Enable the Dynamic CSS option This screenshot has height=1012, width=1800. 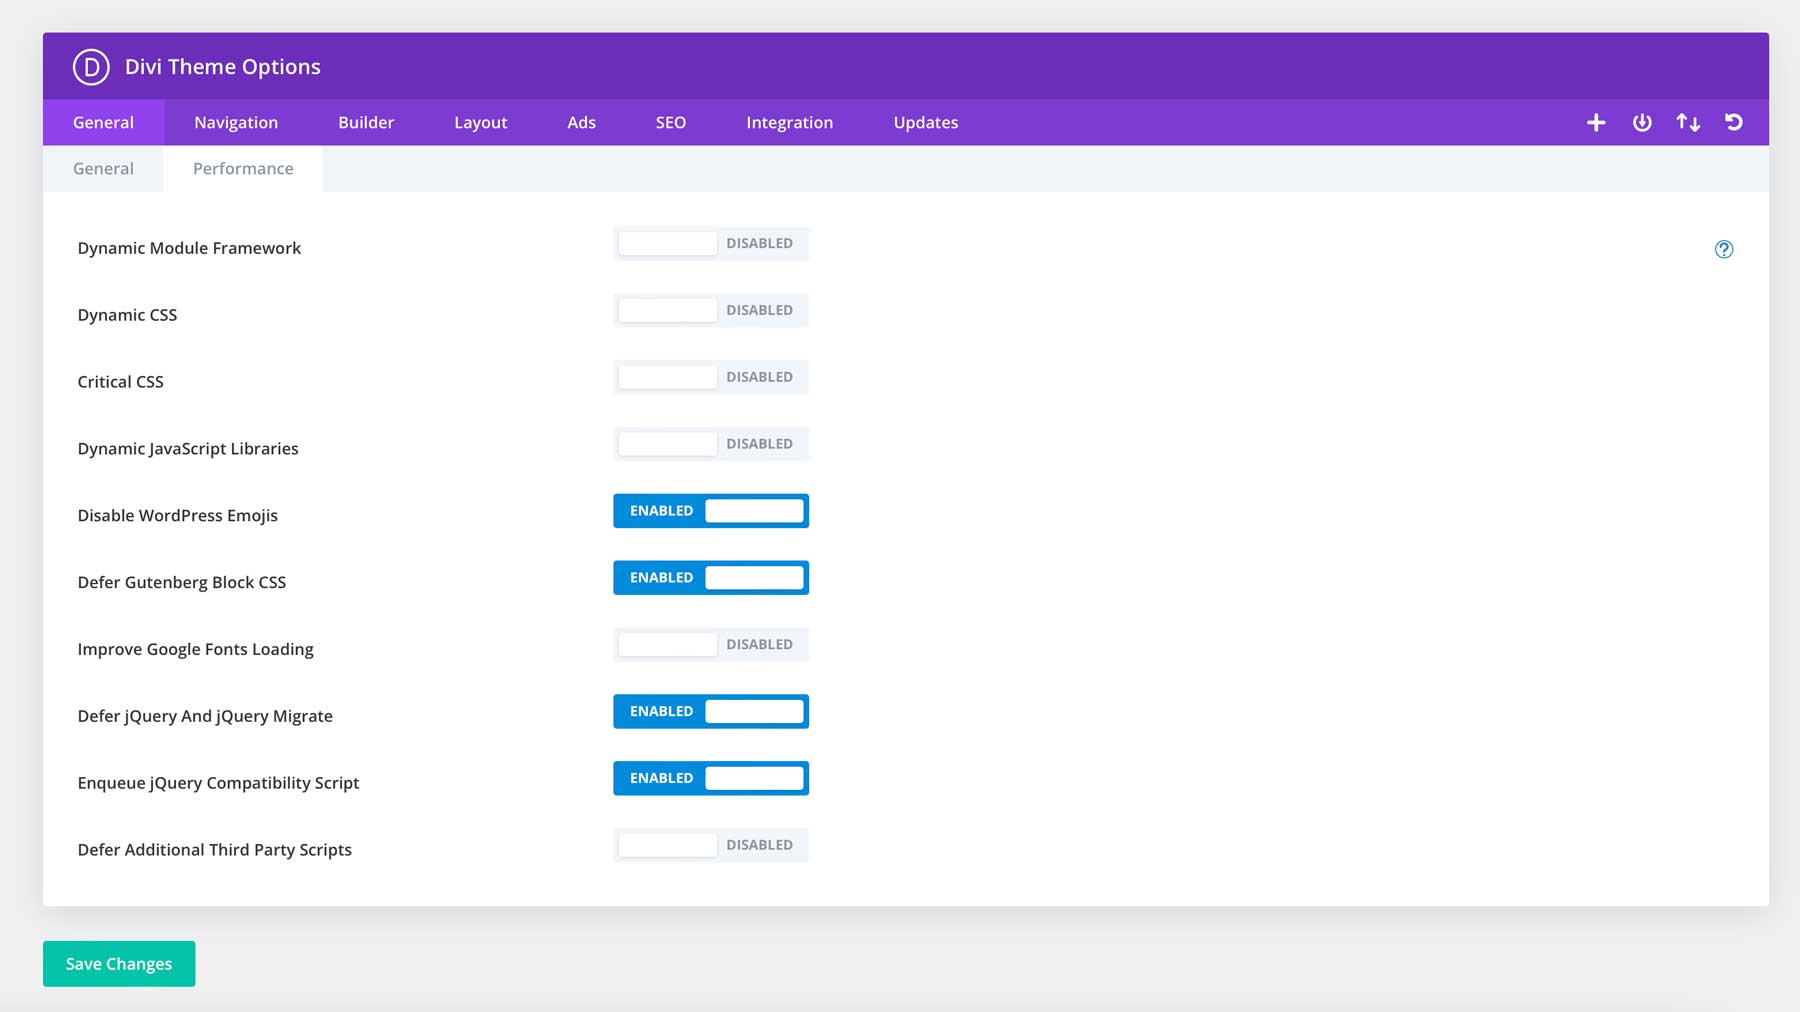(x=711, y=310)
